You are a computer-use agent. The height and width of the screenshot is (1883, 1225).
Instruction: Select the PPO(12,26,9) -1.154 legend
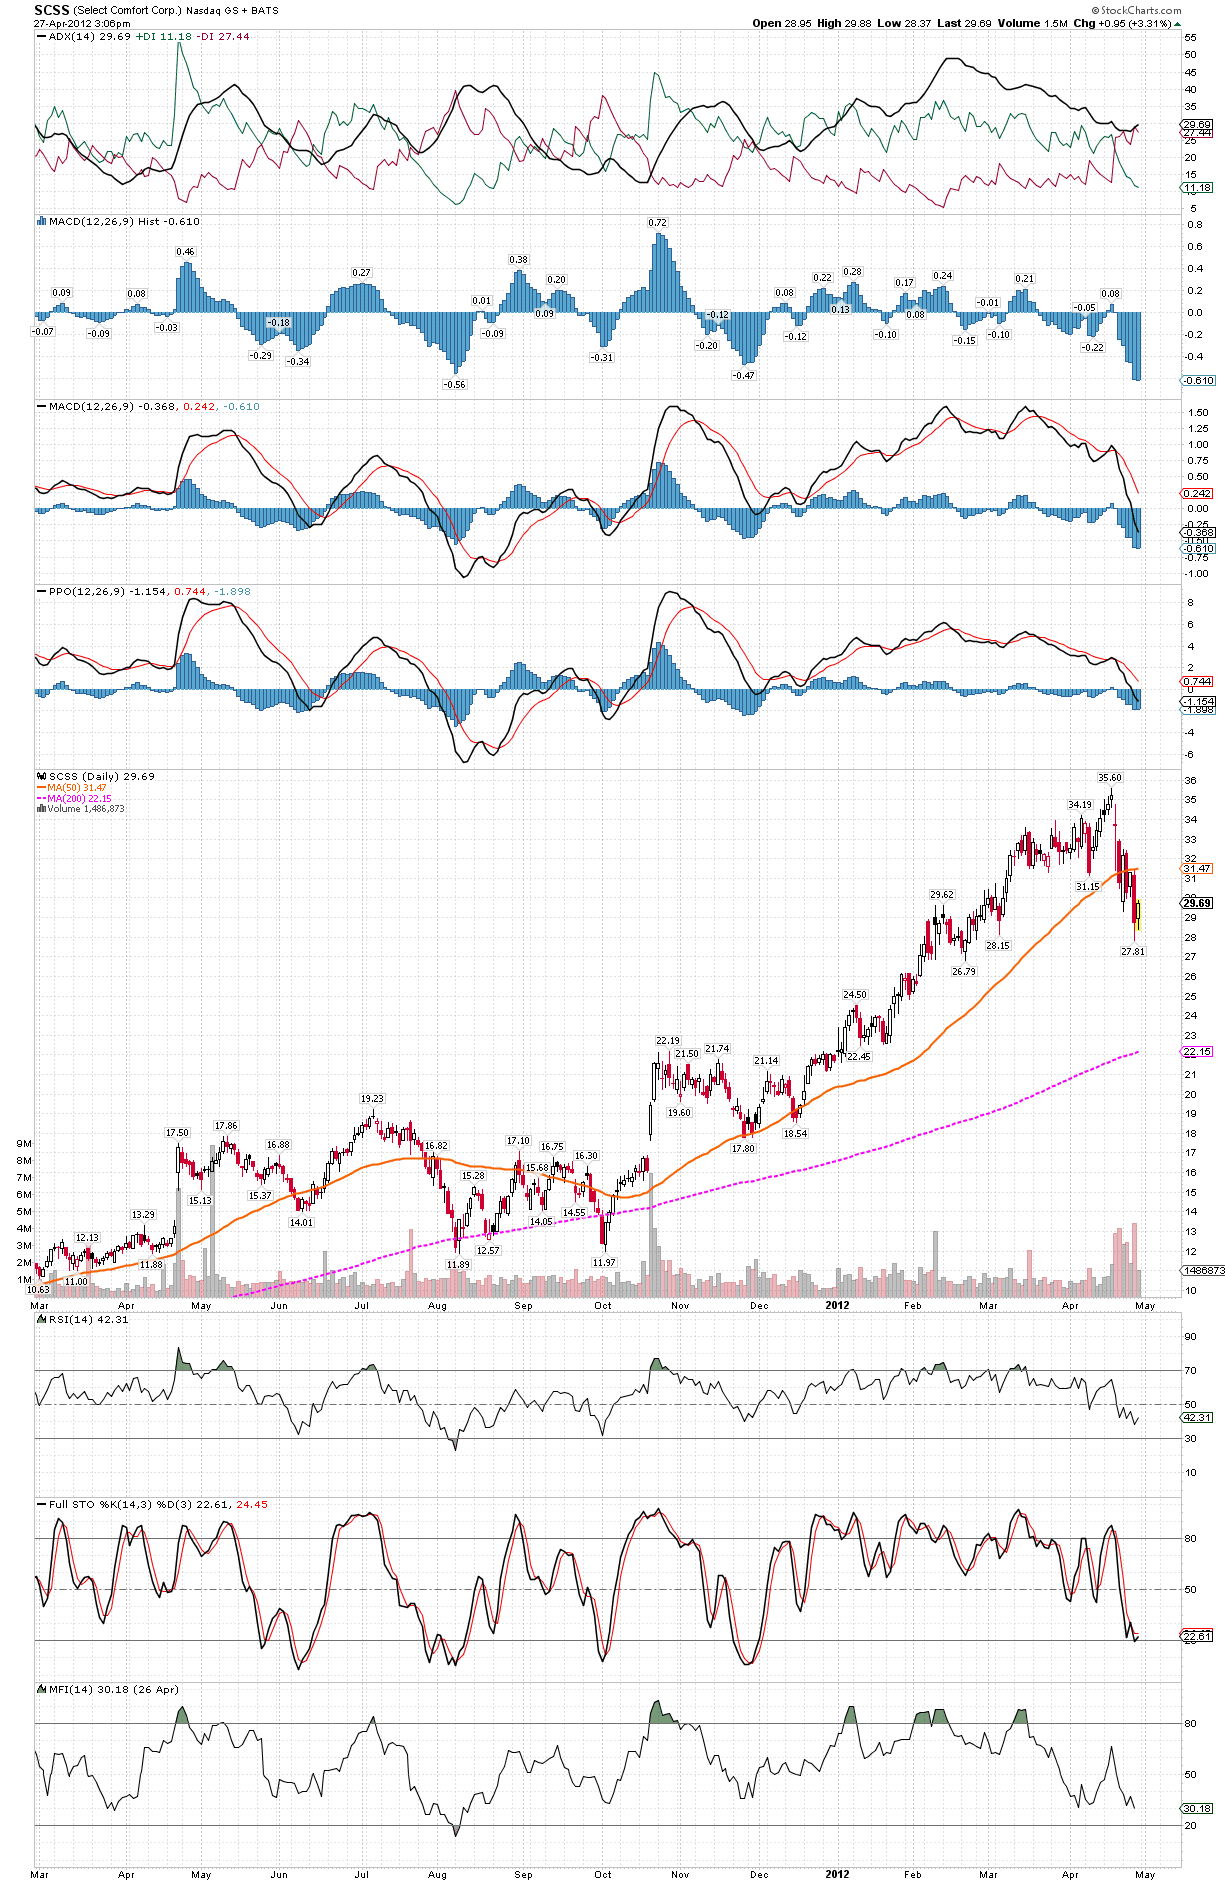click(107, 592)
